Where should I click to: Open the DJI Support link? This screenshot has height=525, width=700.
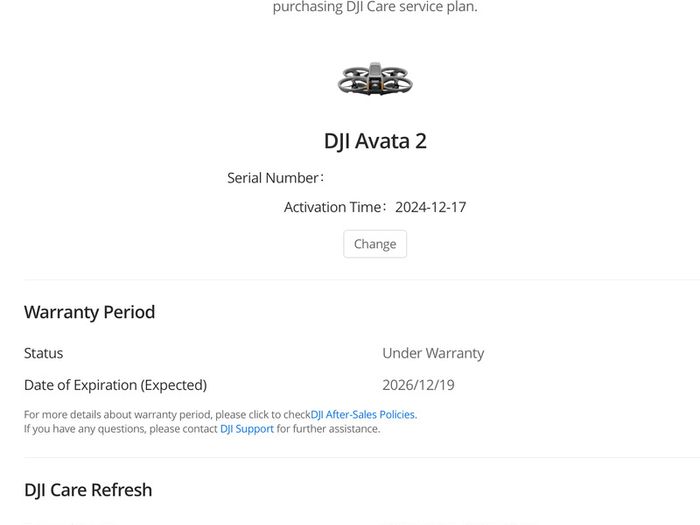pyautogui.click(x=247, y=429)
